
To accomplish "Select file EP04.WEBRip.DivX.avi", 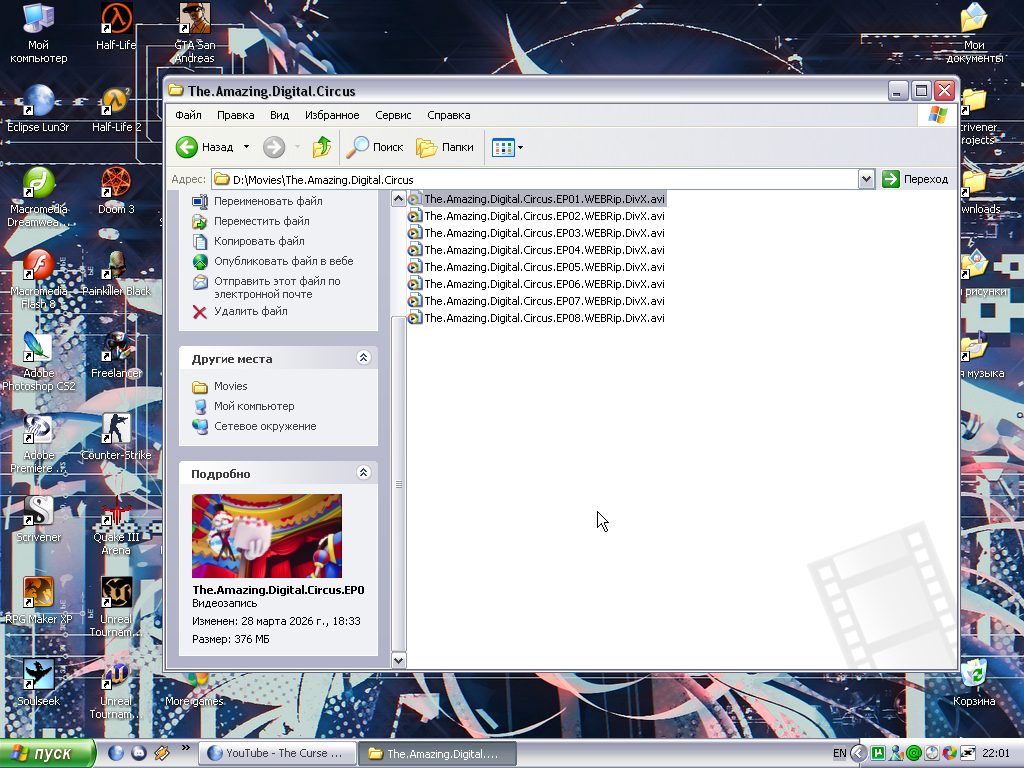I will click(x=536, y=250).
